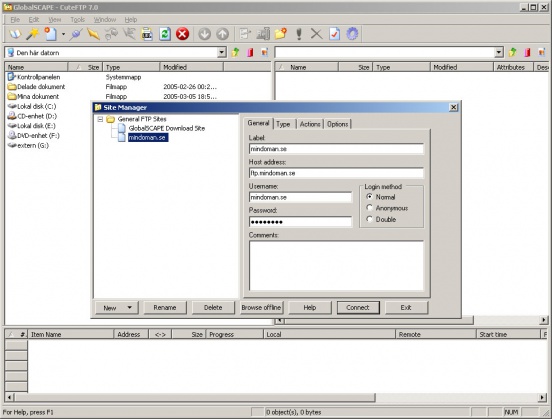The height and width of the screenshot is (419, 552).
Task: Click into the Username field
Action: [x=300, y=197]
